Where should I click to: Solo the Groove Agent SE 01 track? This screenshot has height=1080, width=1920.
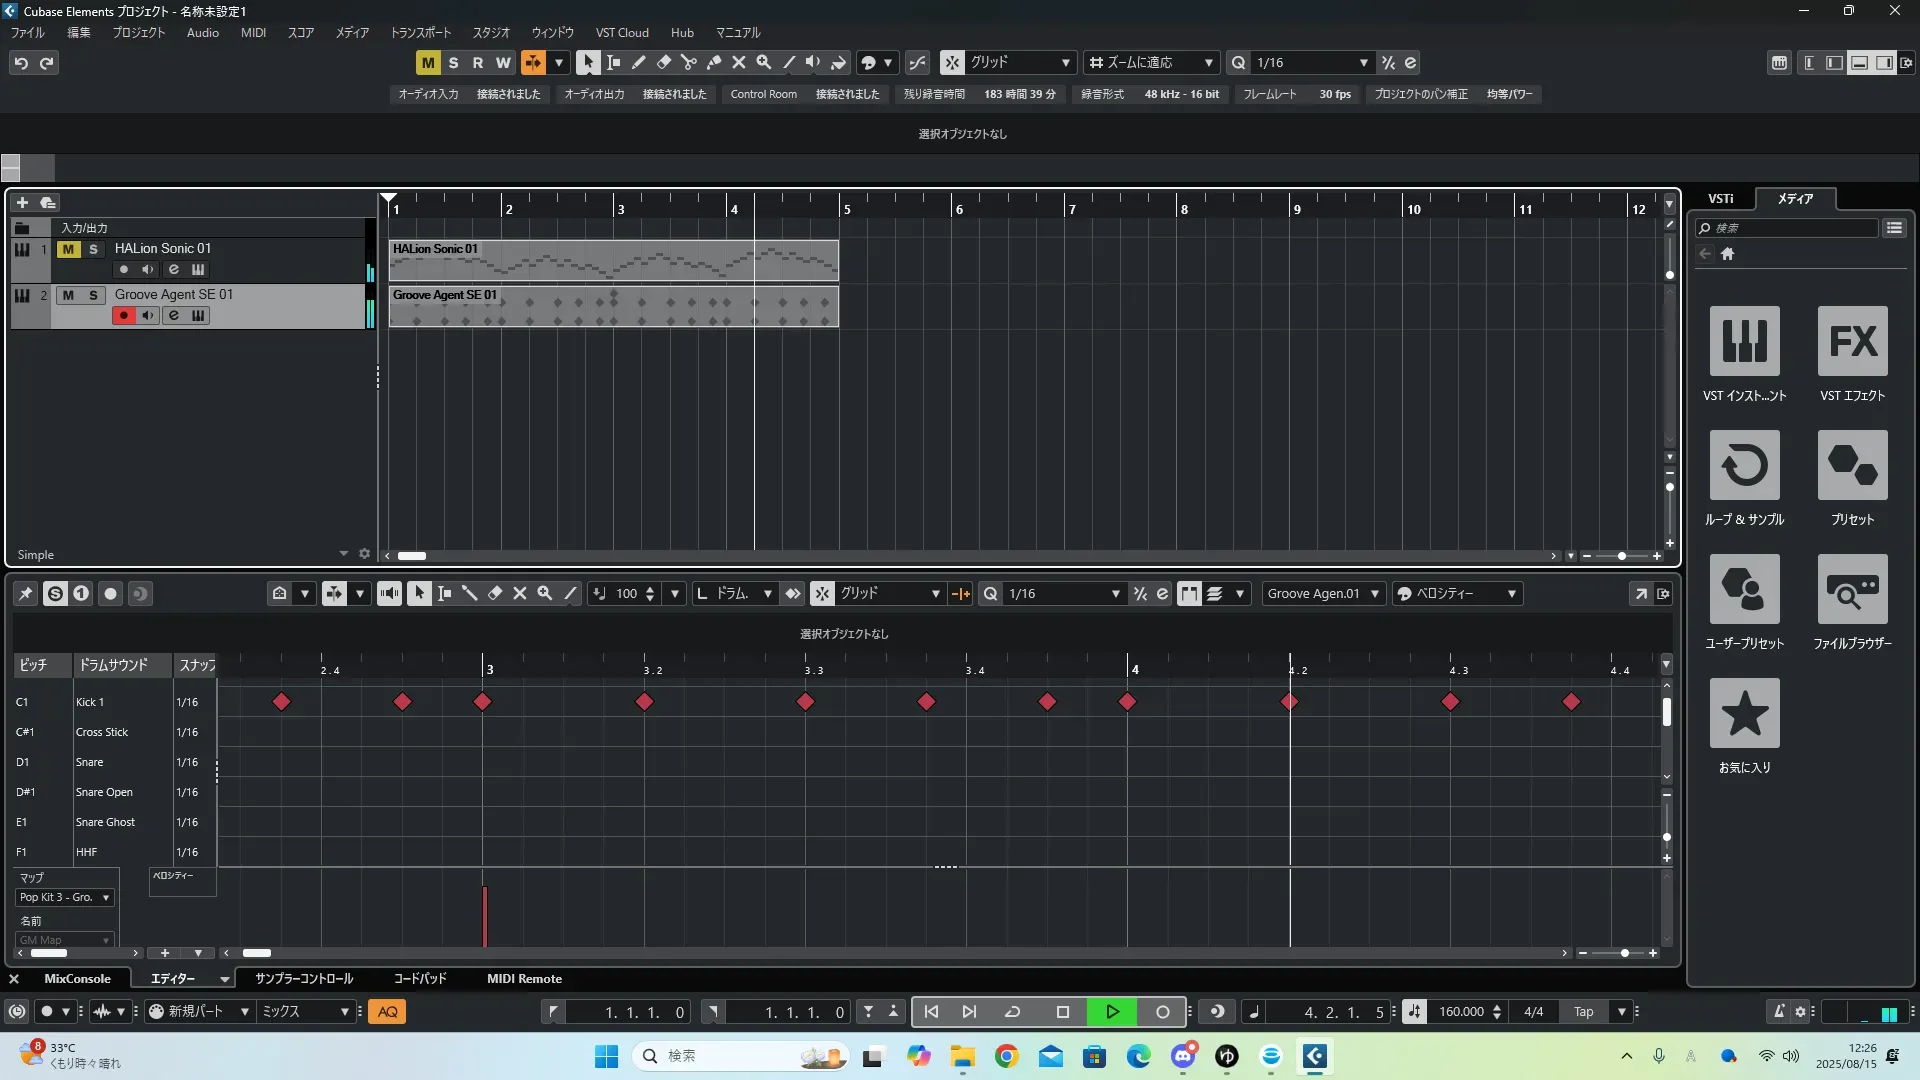pos(93,295)
